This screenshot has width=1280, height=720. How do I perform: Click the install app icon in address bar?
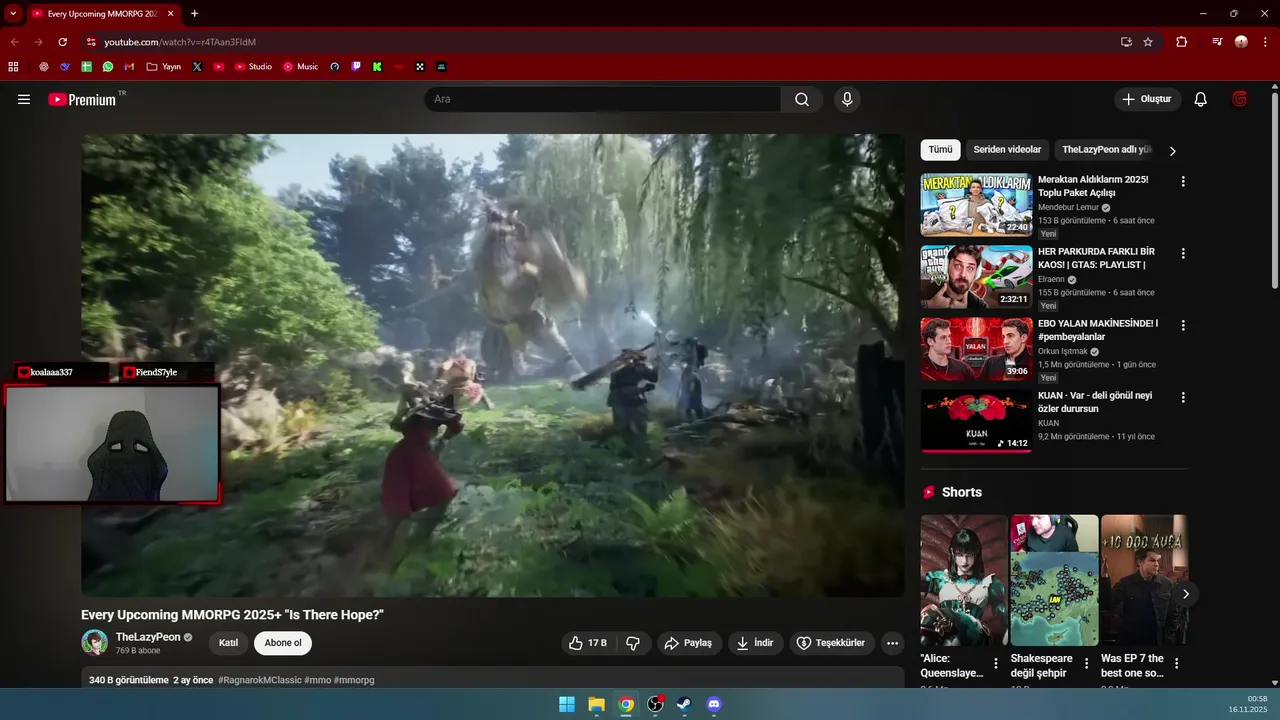pyautogui.click(x=1126, y=42)
